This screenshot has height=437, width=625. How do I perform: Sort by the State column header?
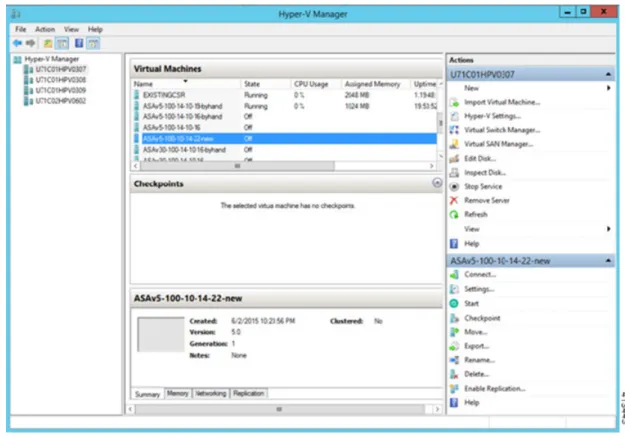click(265, 84)
